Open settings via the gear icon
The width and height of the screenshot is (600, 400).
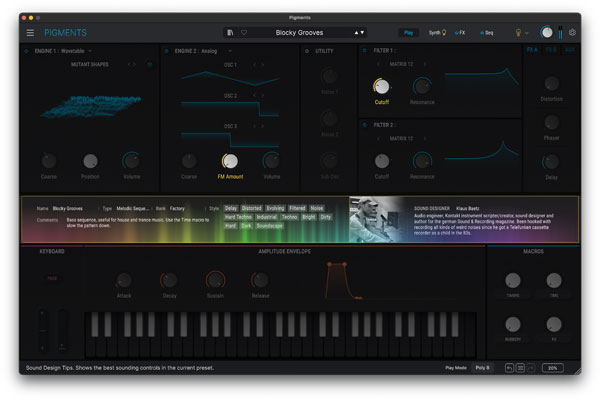pos(572,33)
